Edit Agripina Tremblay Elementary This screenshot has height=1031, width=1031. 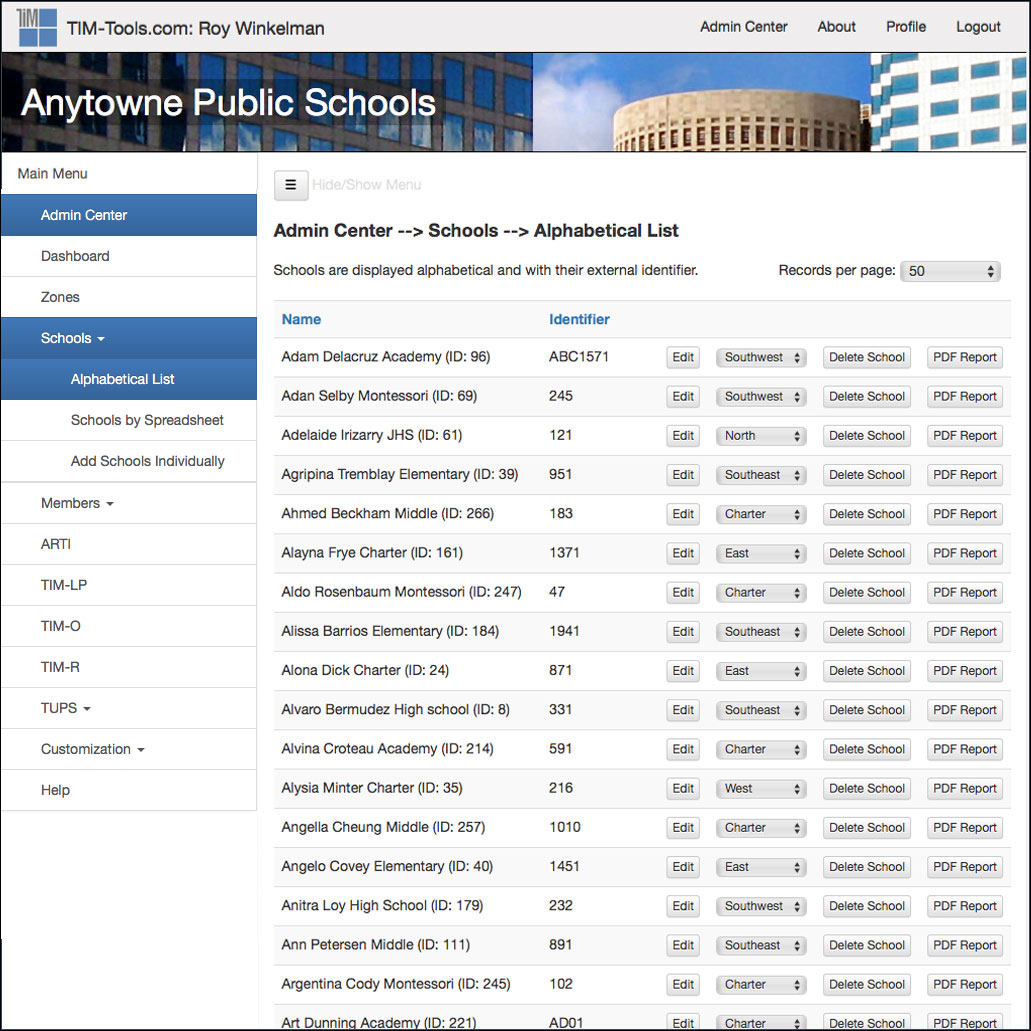tap(683, 475)
